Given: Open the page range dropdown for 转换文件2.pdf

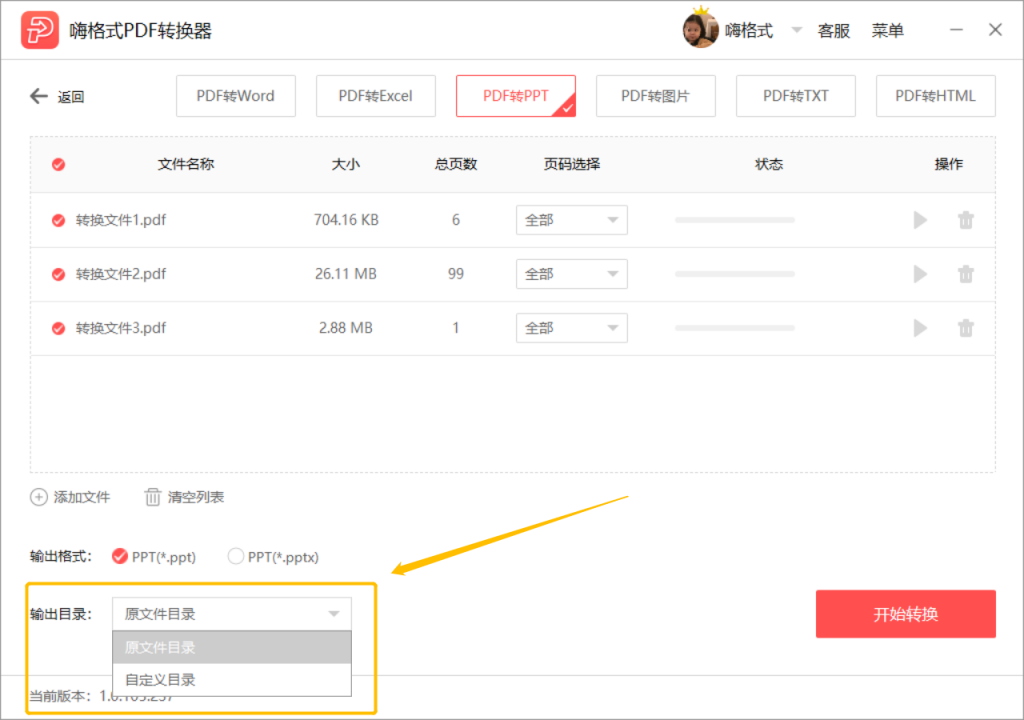Looking at the screenshot, I should tap(571, 274).
